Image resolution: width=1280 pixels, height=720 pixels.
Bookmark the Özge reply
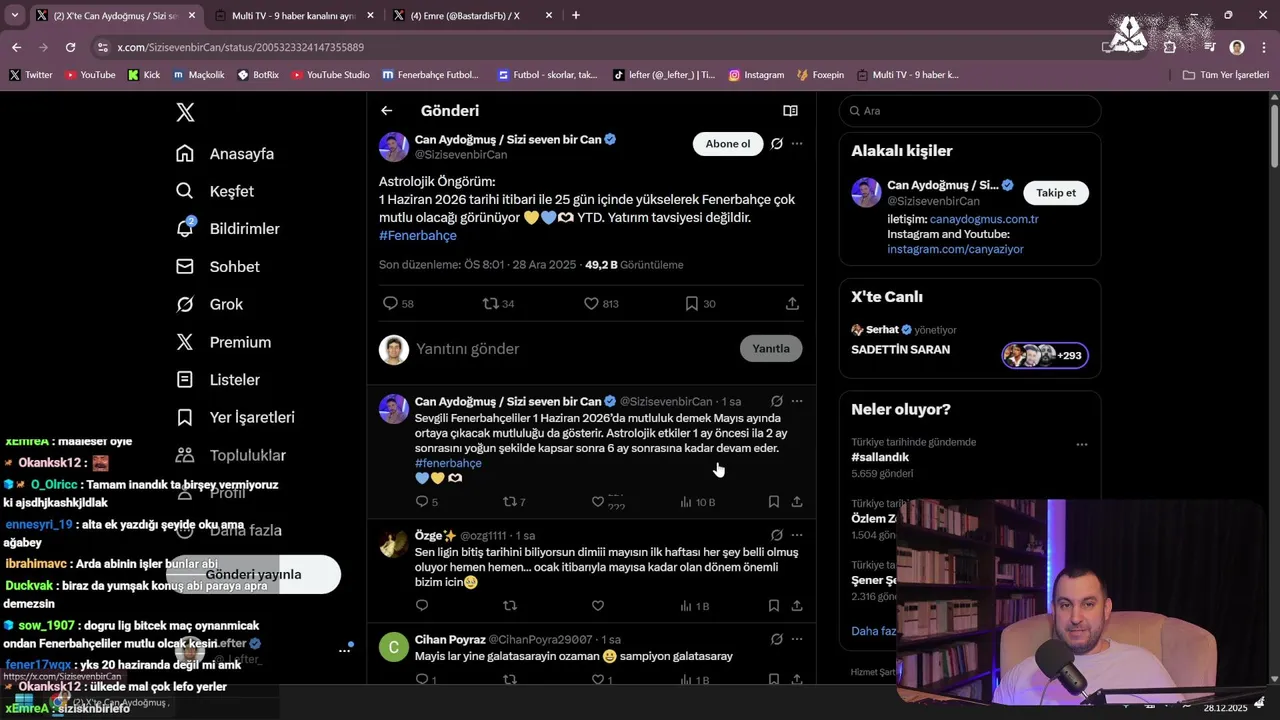[774, 606]
